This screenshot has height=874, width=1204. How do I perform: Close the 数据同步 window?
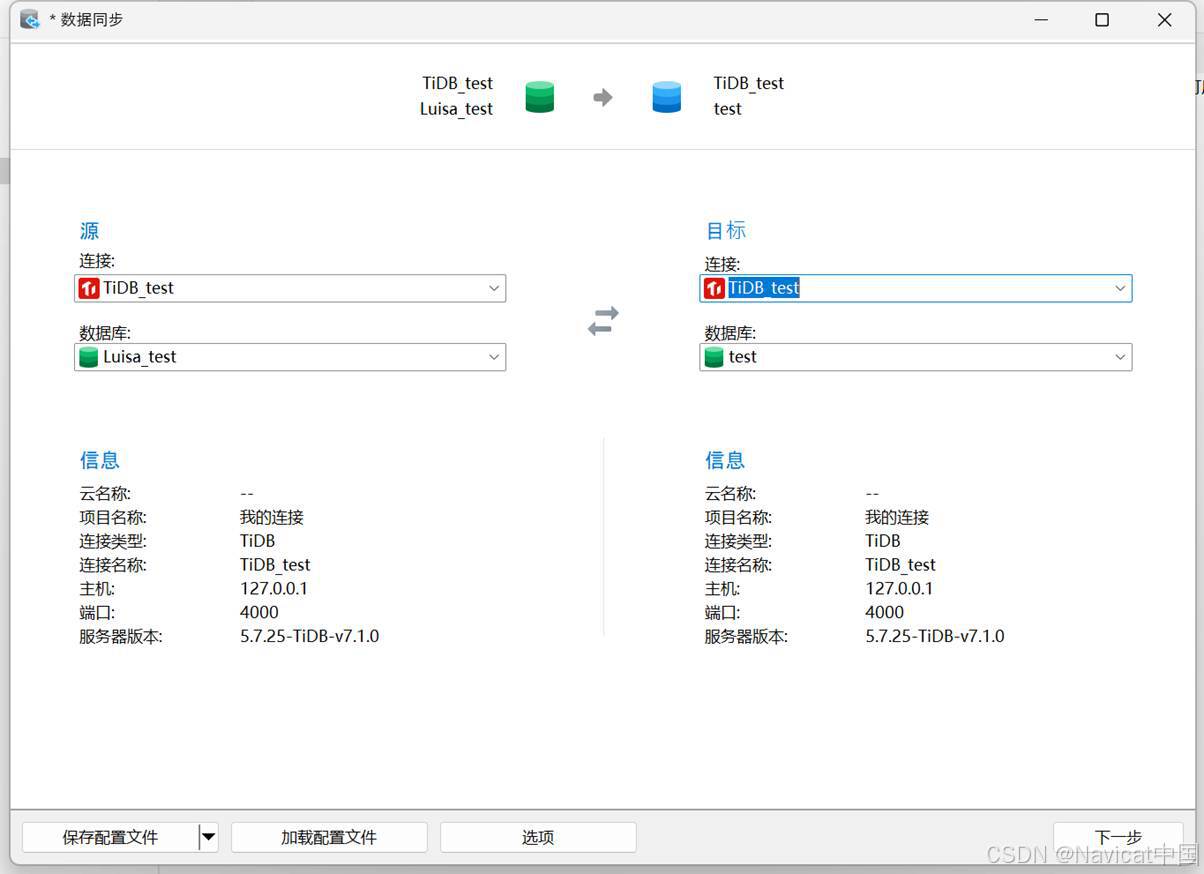[x=1164, y=20]
